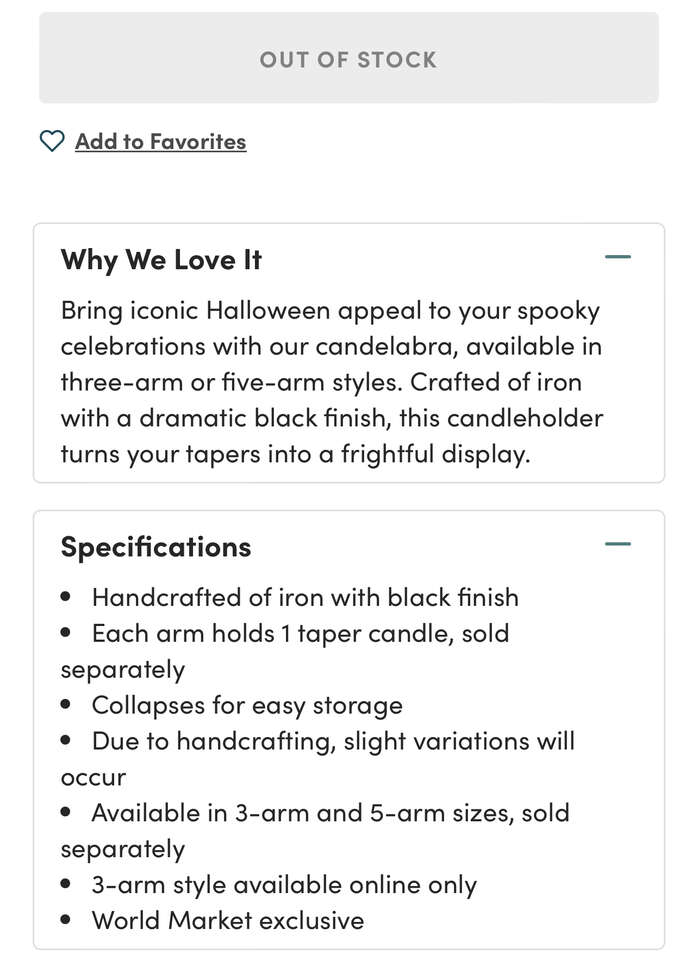Click the heart favorites icon
This screenshot has height=960, width=698.
[52, 141]
